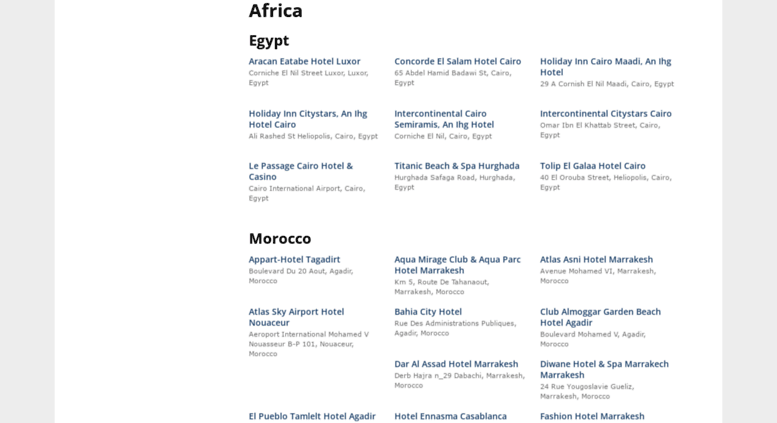Open Club Almoggar Garden Beach Hotel link
Screen dimensions: 777x423
pos(600,317)
